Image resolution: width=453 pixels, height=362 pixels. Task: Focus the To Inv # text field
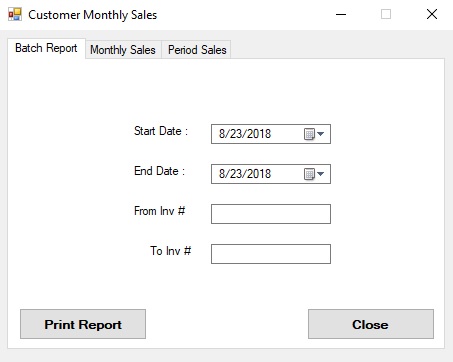(x=271, y=254)
